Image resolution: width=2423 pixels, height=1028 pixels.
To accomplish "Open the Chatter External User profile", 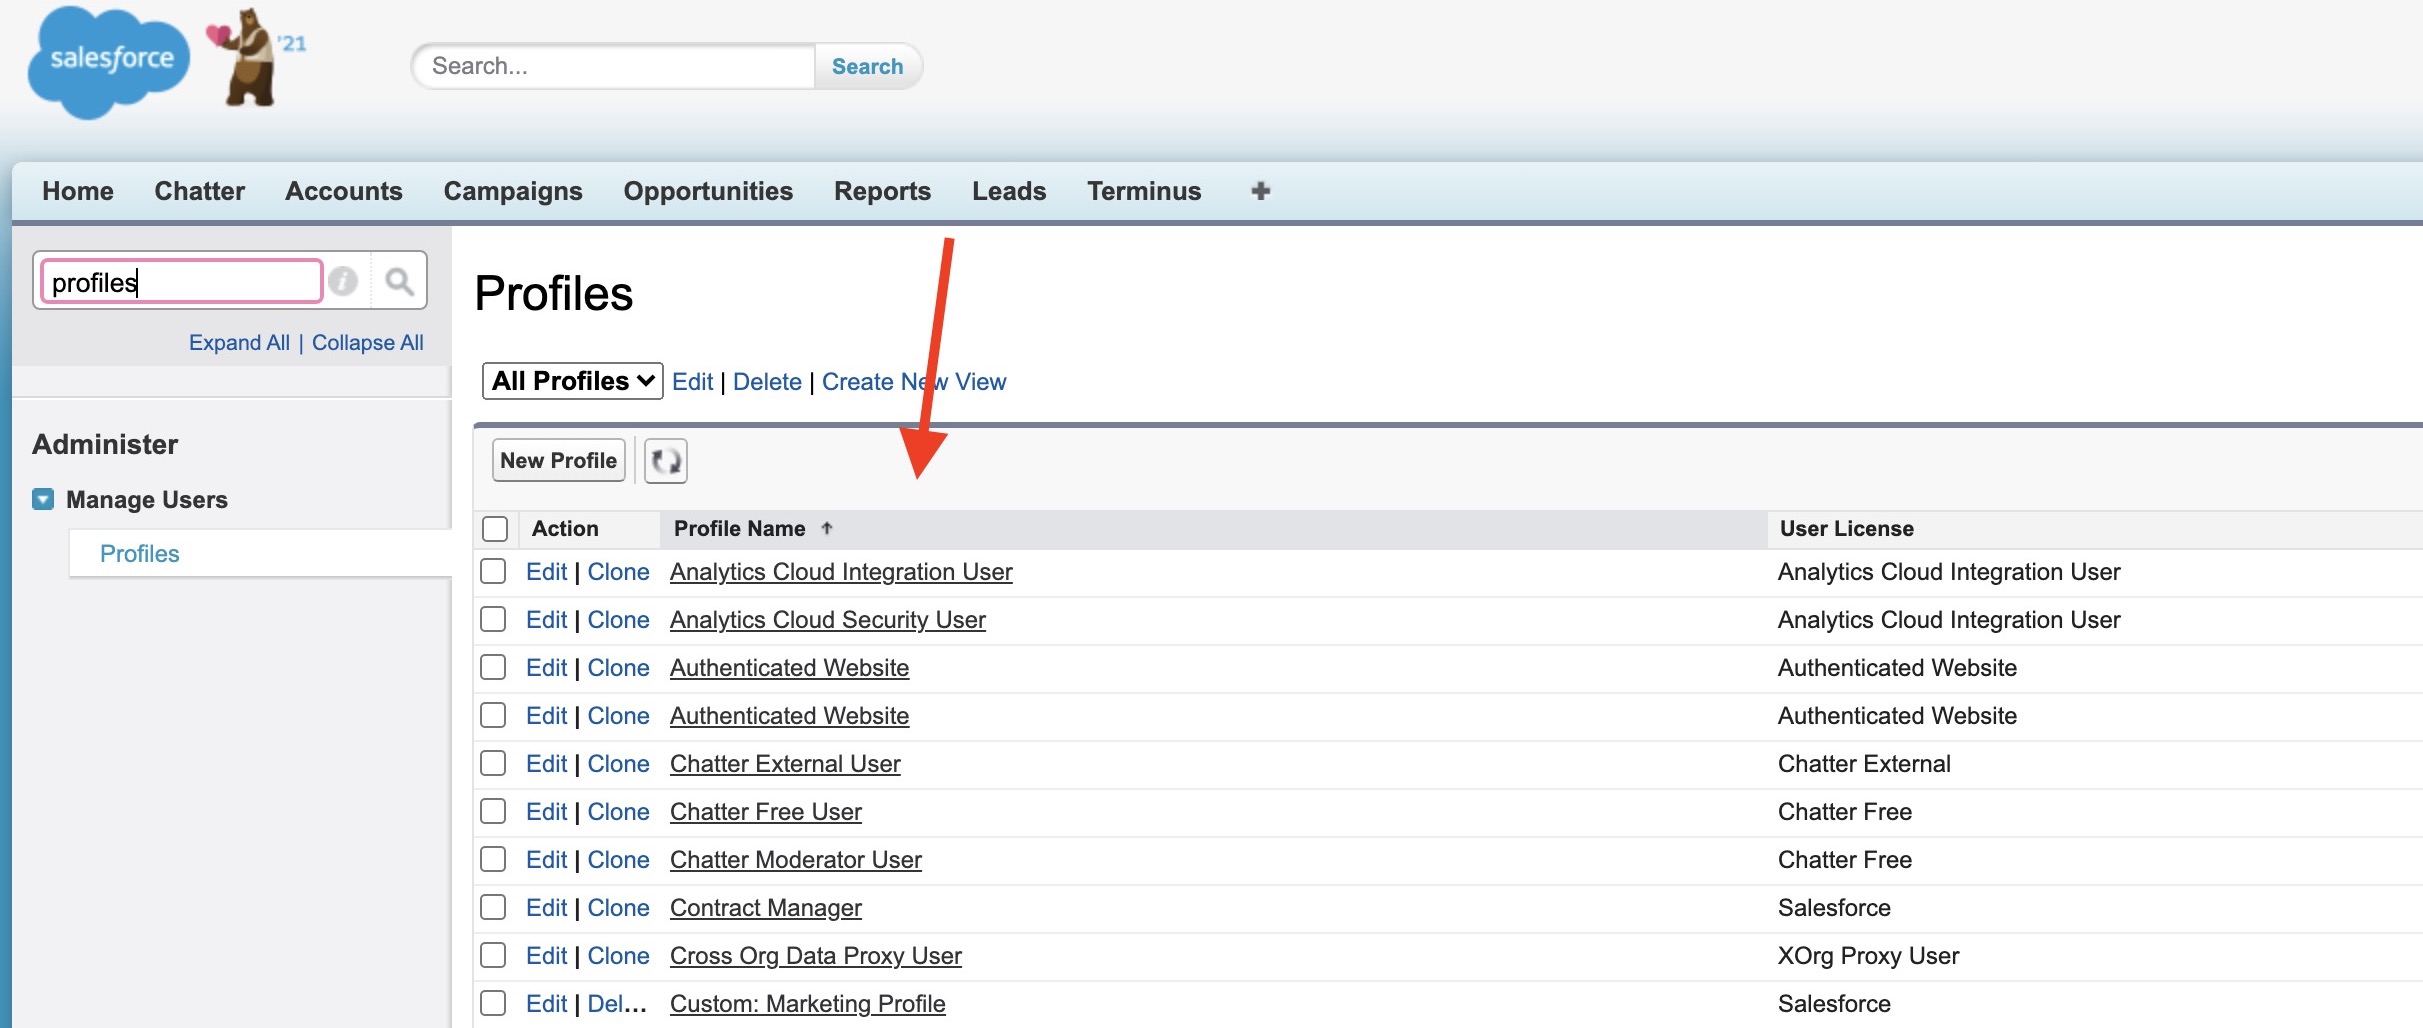I will click(x=785, y=764).
